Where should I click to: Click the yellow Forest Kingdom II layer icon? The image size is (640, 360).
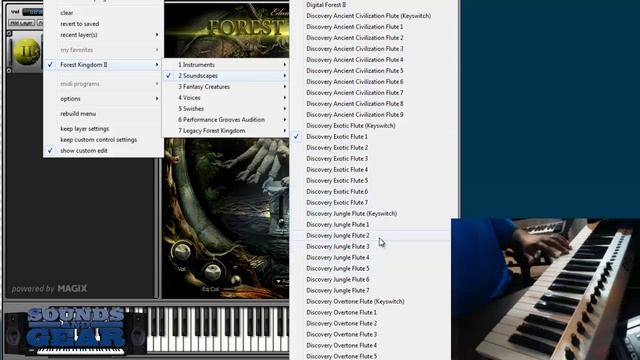click(27, 52)
